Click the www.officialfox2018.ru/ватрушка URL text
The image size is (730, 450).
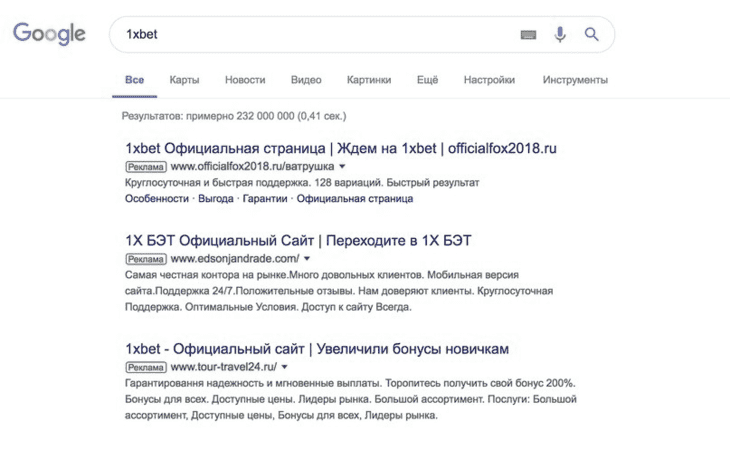[x=252, y=166]
